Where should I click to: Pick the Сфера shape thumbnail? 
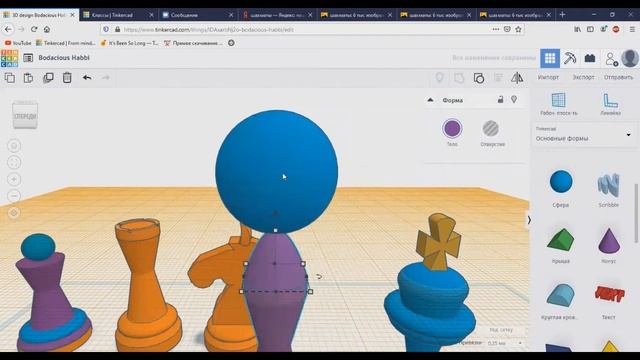pyautogui.click(x=561, y=182)
